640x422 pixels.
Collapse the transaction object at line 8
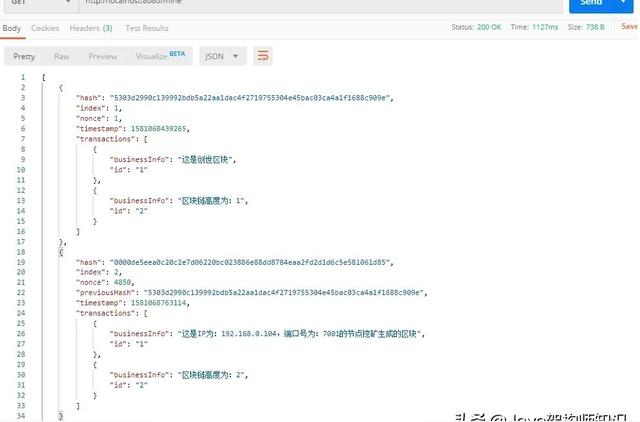[x=94, y=149]
